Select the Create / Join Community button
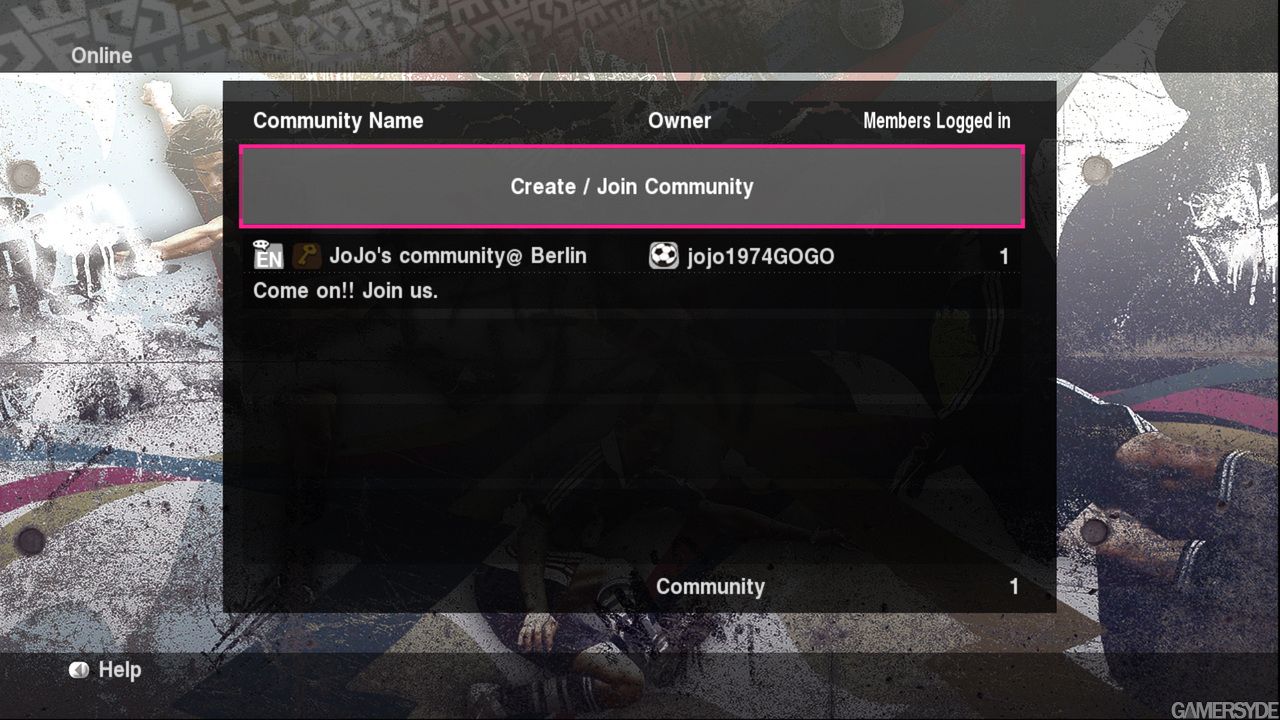This screenshot has height=720, width=1280. (x=632, y=187)
